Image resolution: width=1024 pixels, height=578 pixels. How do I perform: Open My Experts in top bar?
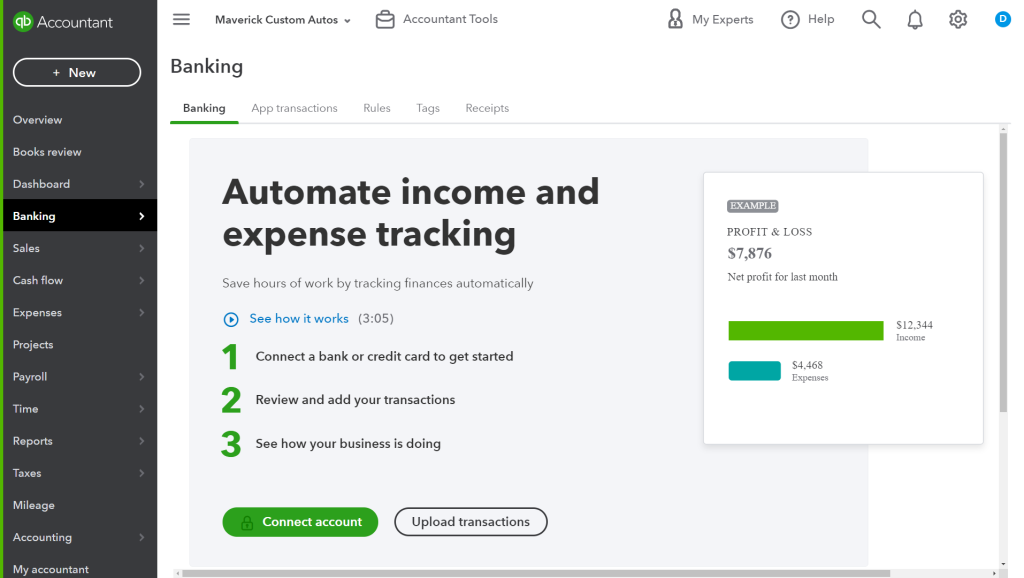[710, 20]
